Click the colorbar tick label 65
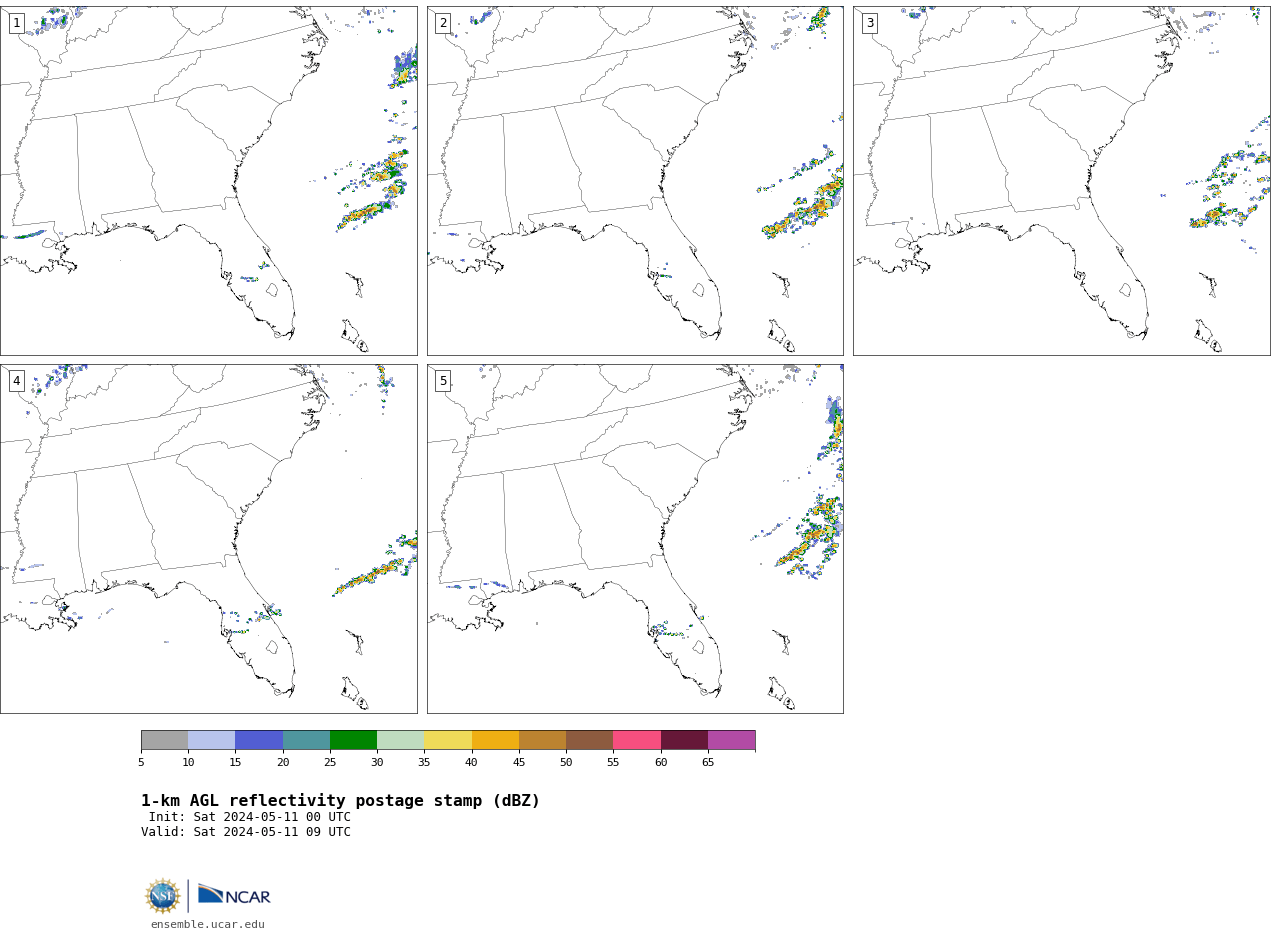This screenshot has height=936, width=1280. tap(708, 763)
